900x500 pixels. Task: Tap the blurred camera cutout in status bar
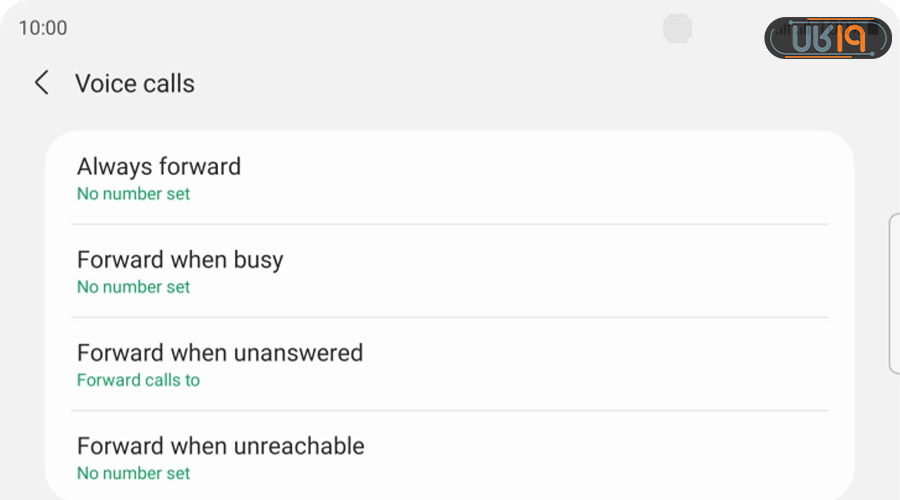(678, 28)
